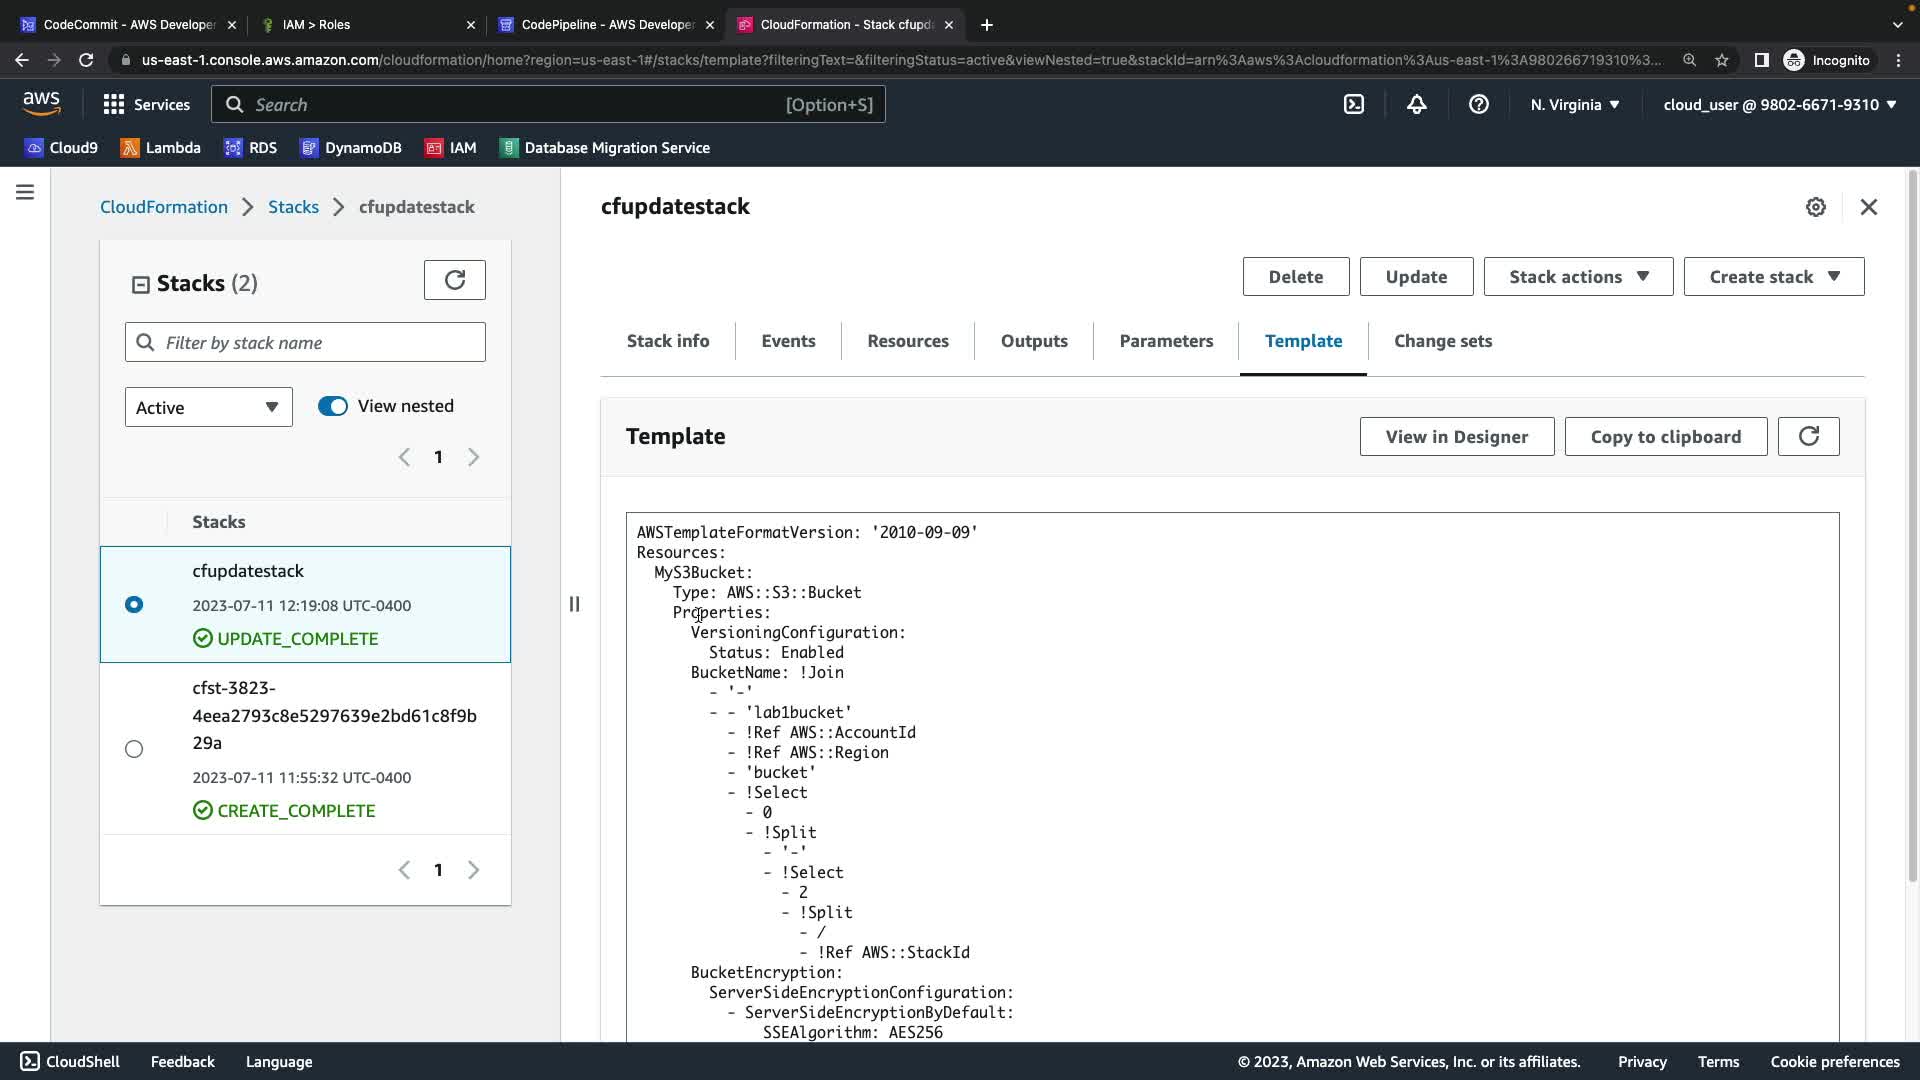Click the split panel resize handle
1920x1080 pixels.
click(x=574, y=604)
